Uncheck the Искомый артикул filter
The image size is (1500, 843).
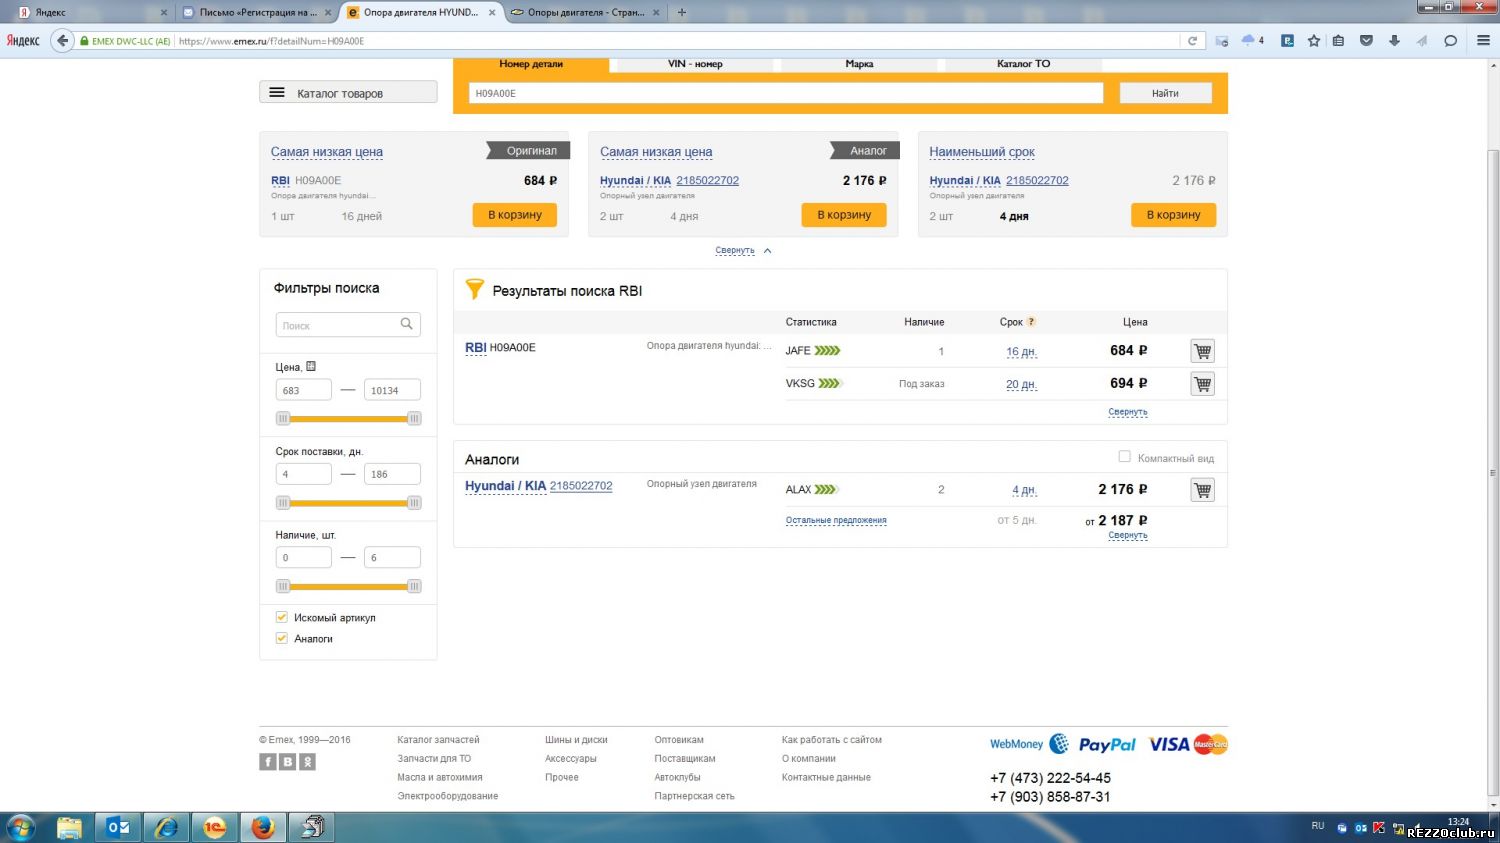tap(282, 617)
